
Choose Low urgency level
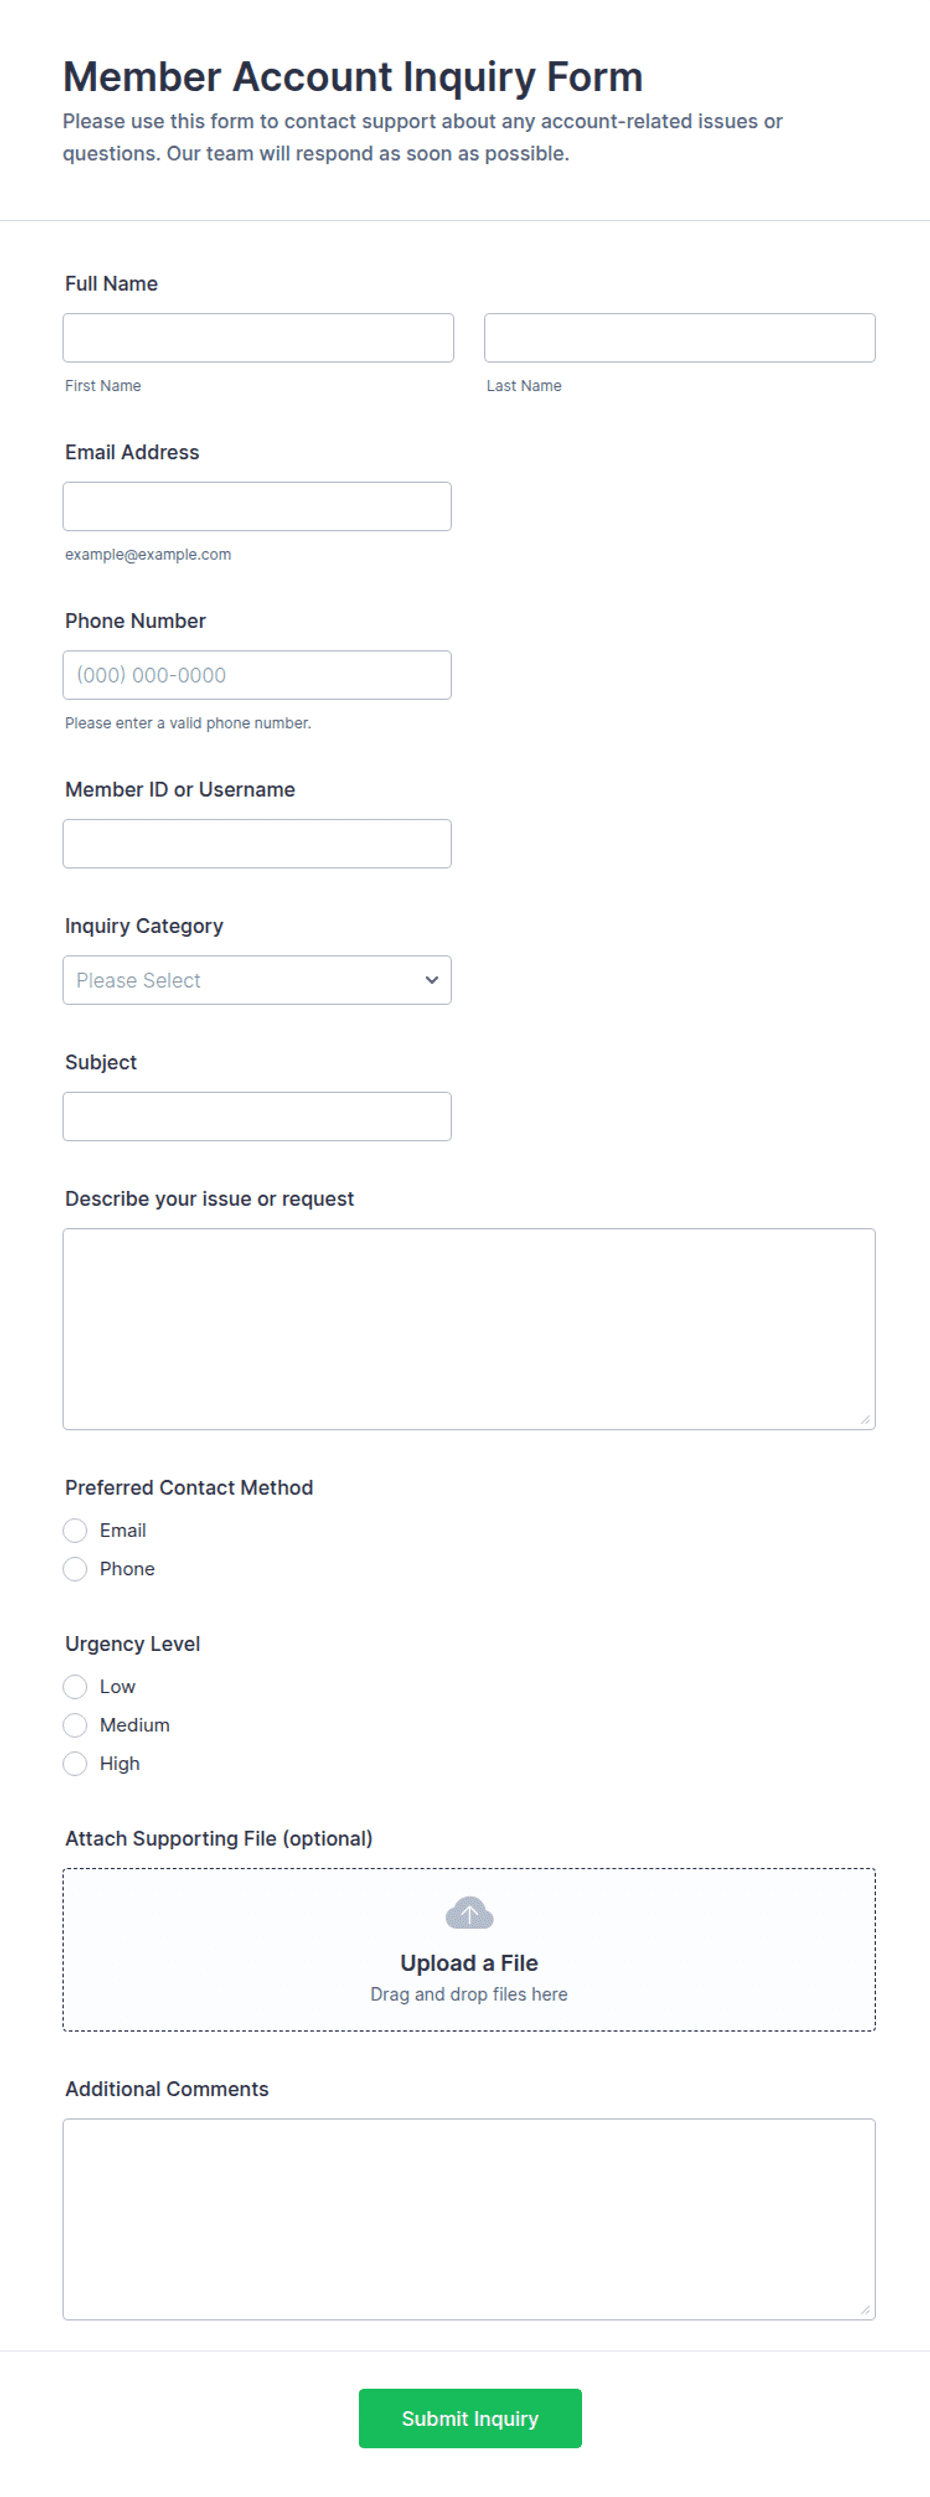pyautogui.click(x=75, y=1686)
